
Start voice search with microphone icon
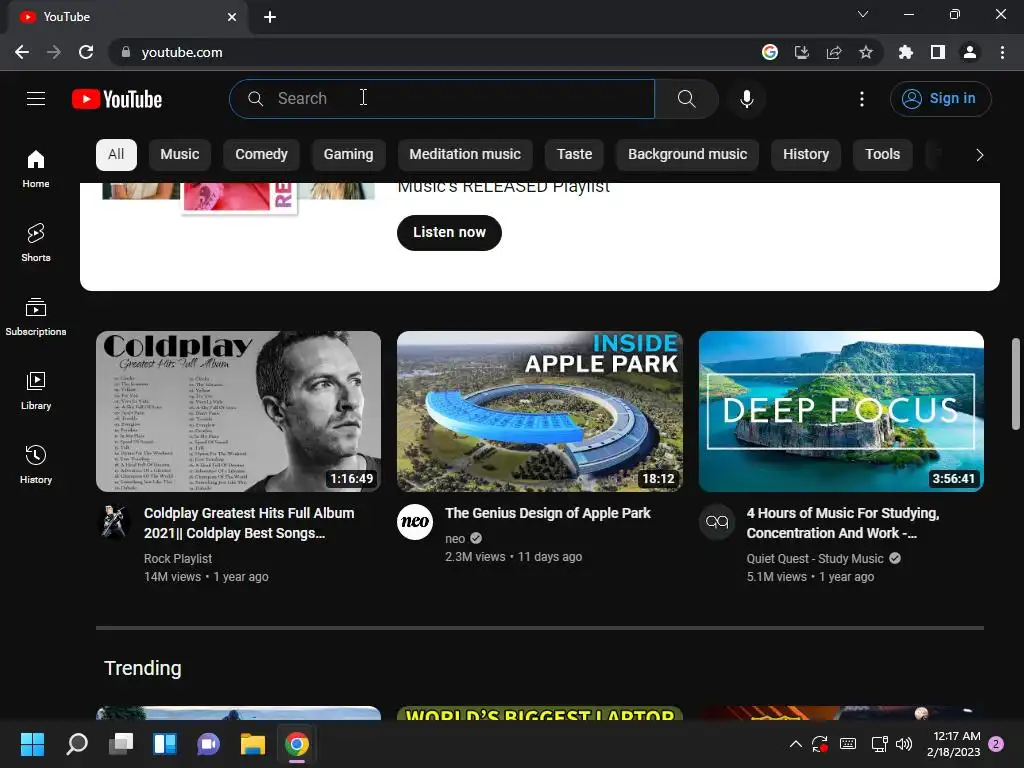tap(746, 99)
